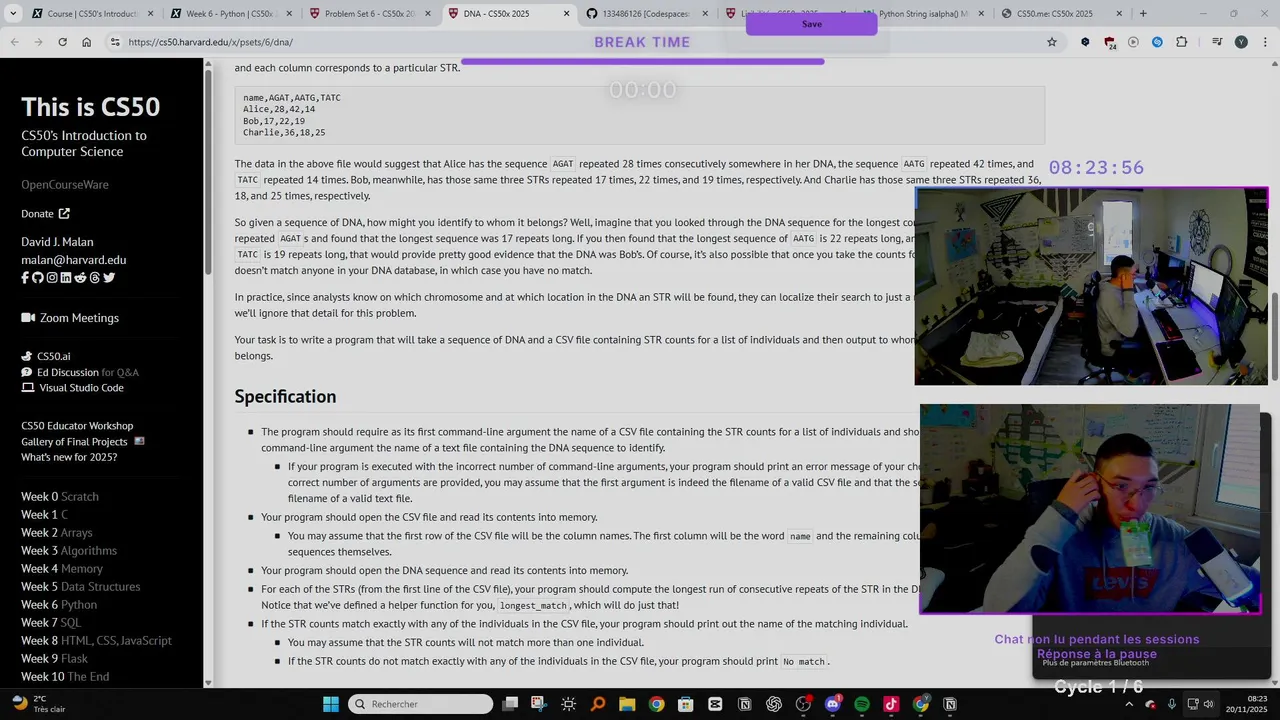Open the CS50.ai link
Viewport: 1280px width, 720px height.
point(46,356)
